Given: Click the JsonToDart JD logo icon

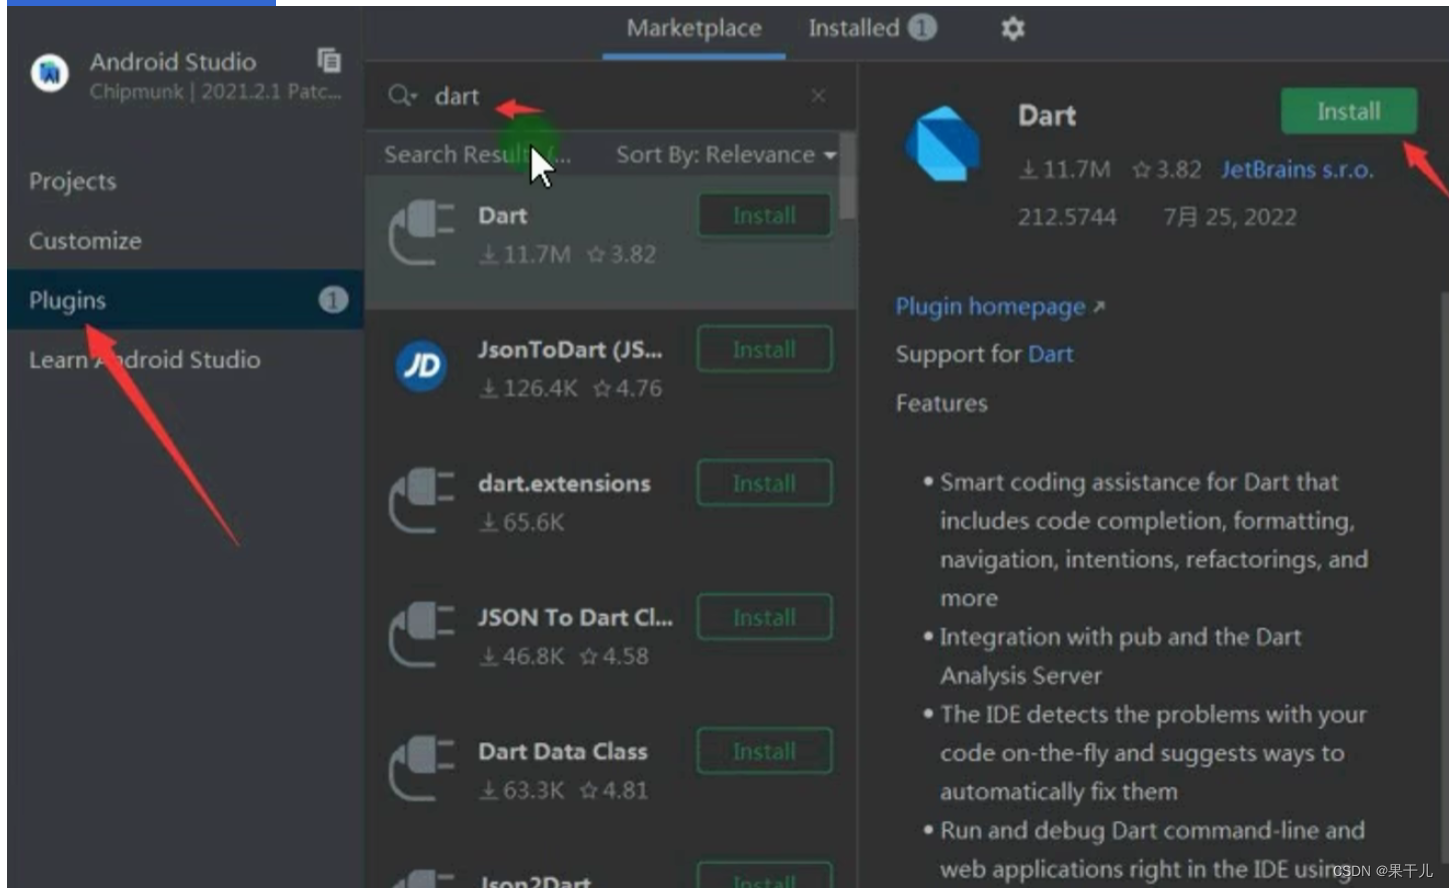Looking at the screenshot, I should pos(422,366).
